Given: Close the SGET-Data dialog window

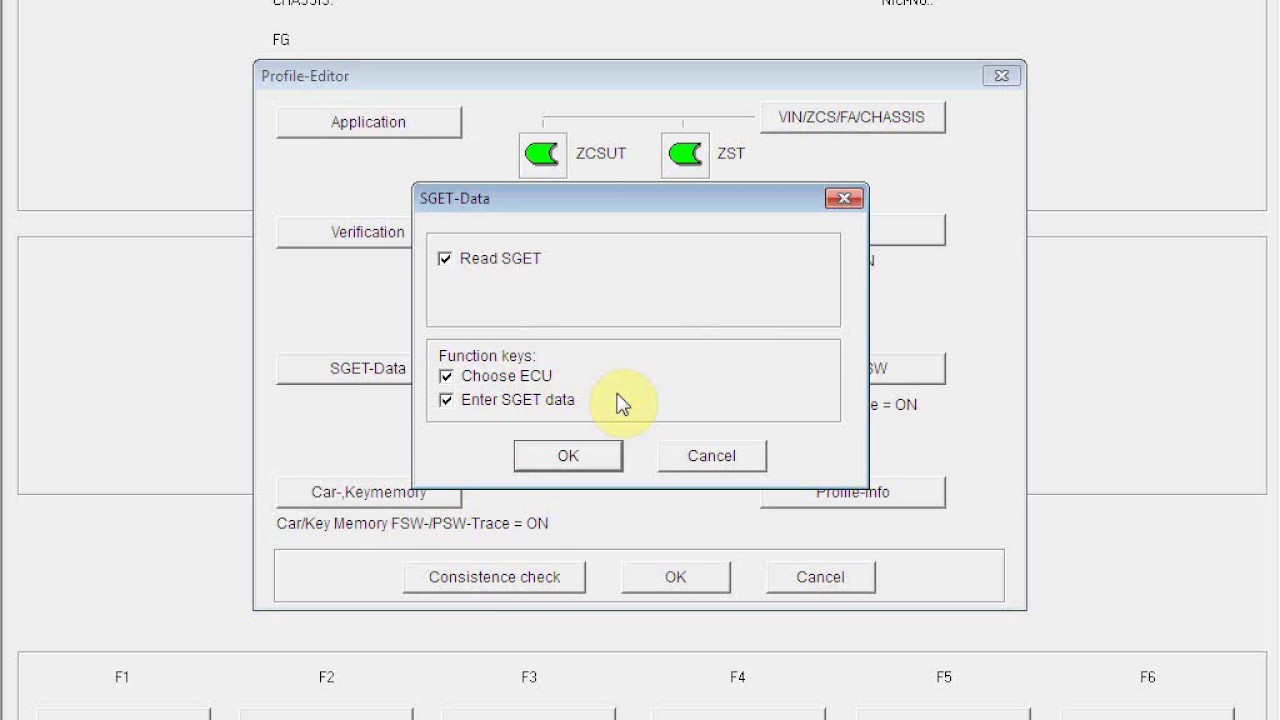Looking at the screenshot, I should coord(844,198).
